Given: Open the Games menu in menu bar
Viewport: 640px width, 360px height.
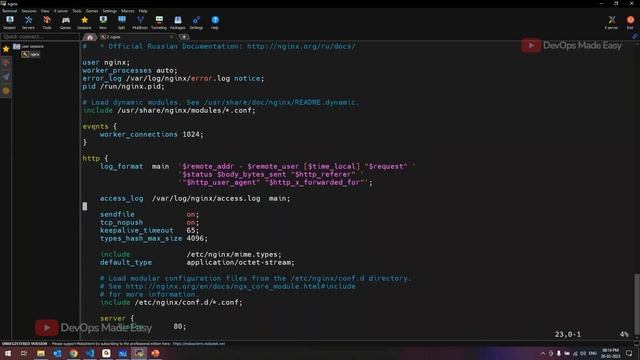Looking at the screenshot, I should (92, 11).
